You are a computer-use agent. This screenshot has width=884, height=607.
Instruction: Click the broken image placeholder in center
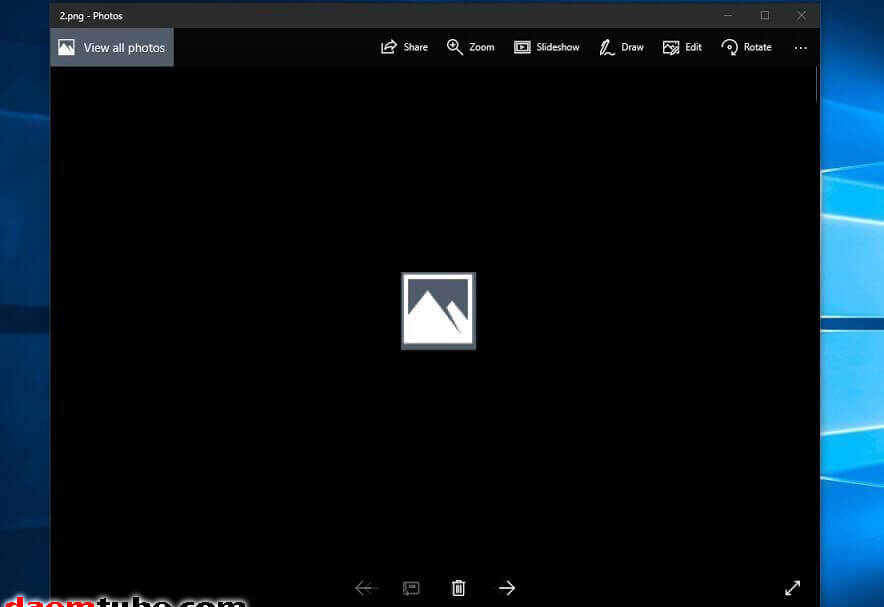tap(438, 310)
